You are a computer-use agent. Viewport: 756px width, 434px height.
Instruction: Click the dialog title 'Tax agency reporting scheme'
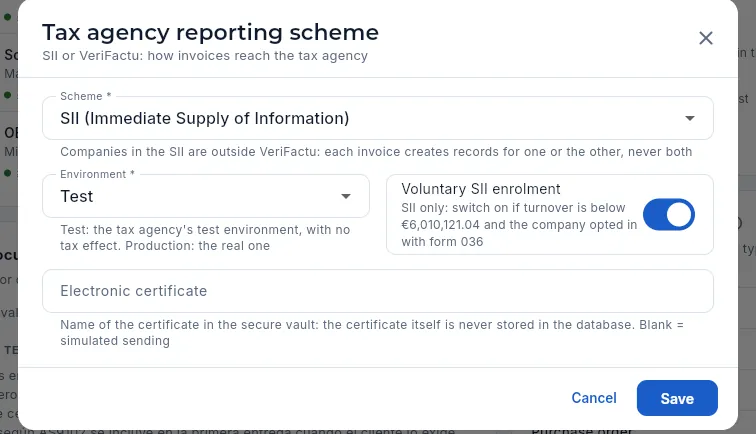[x=210, y=33]
